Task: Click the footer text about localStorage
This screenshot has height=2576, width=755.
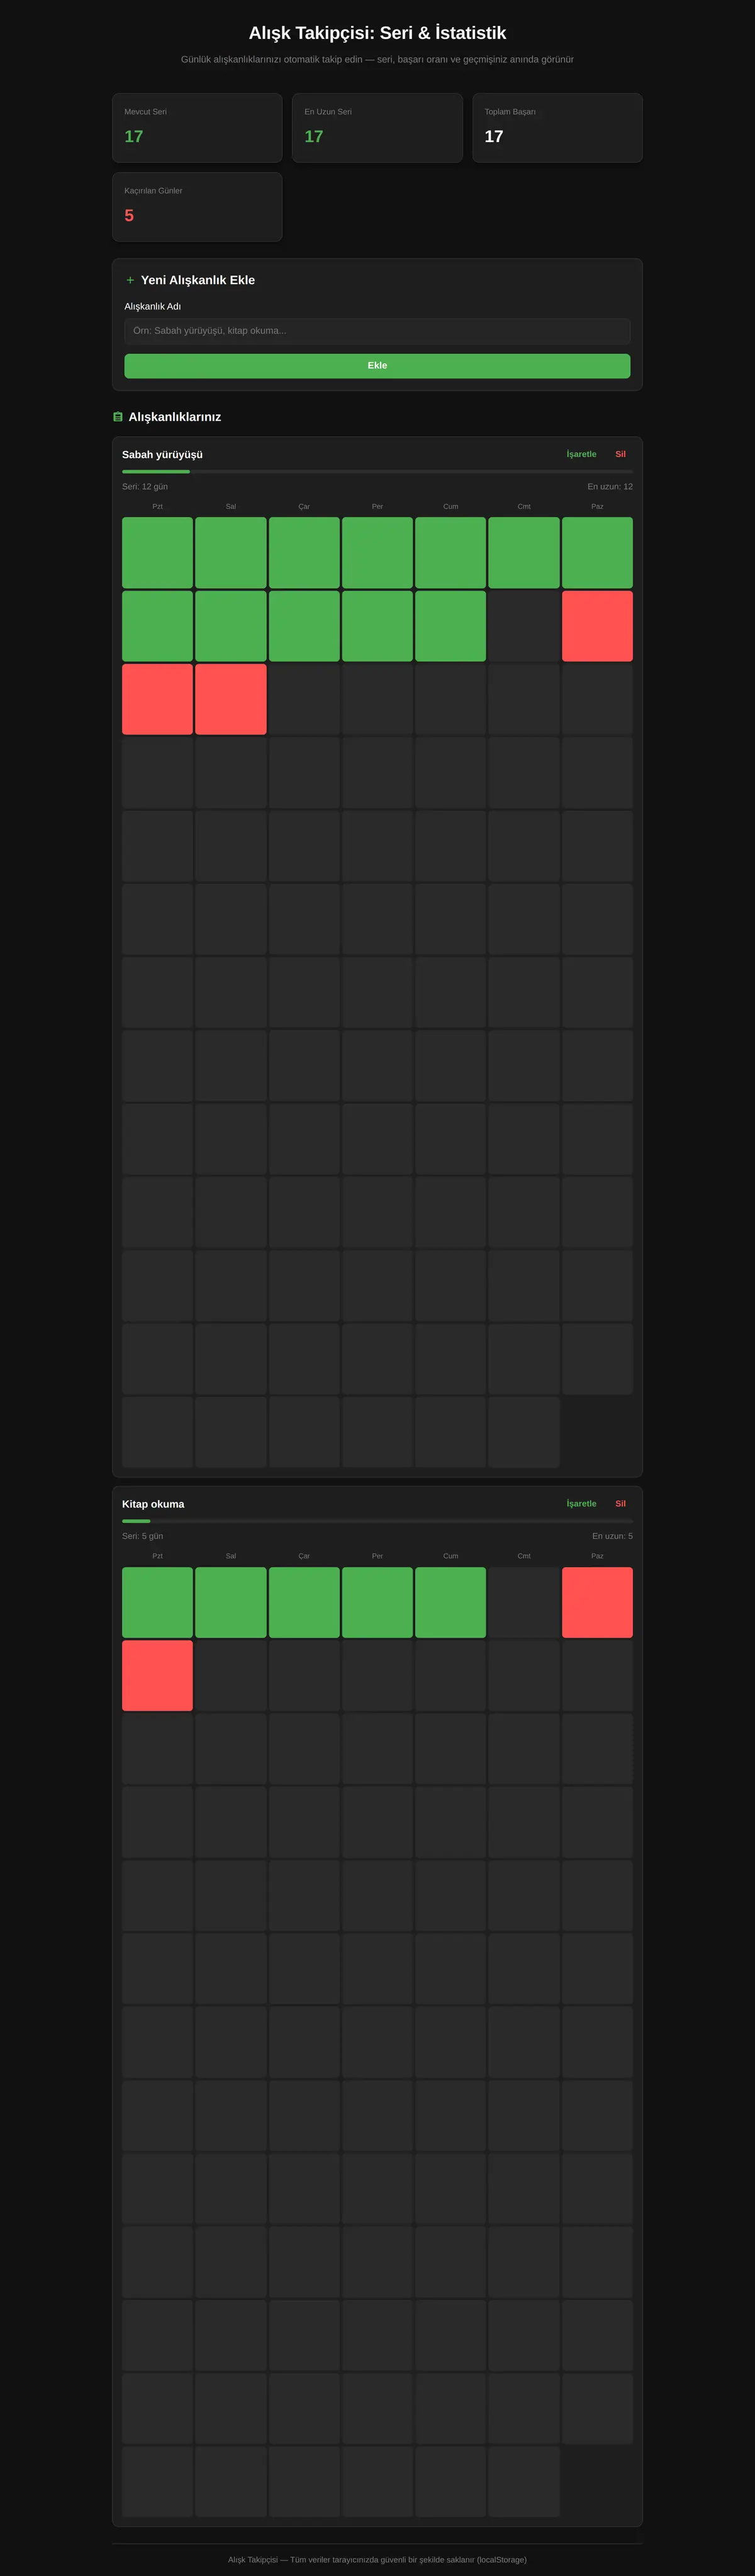Action: coord(377,2560)
